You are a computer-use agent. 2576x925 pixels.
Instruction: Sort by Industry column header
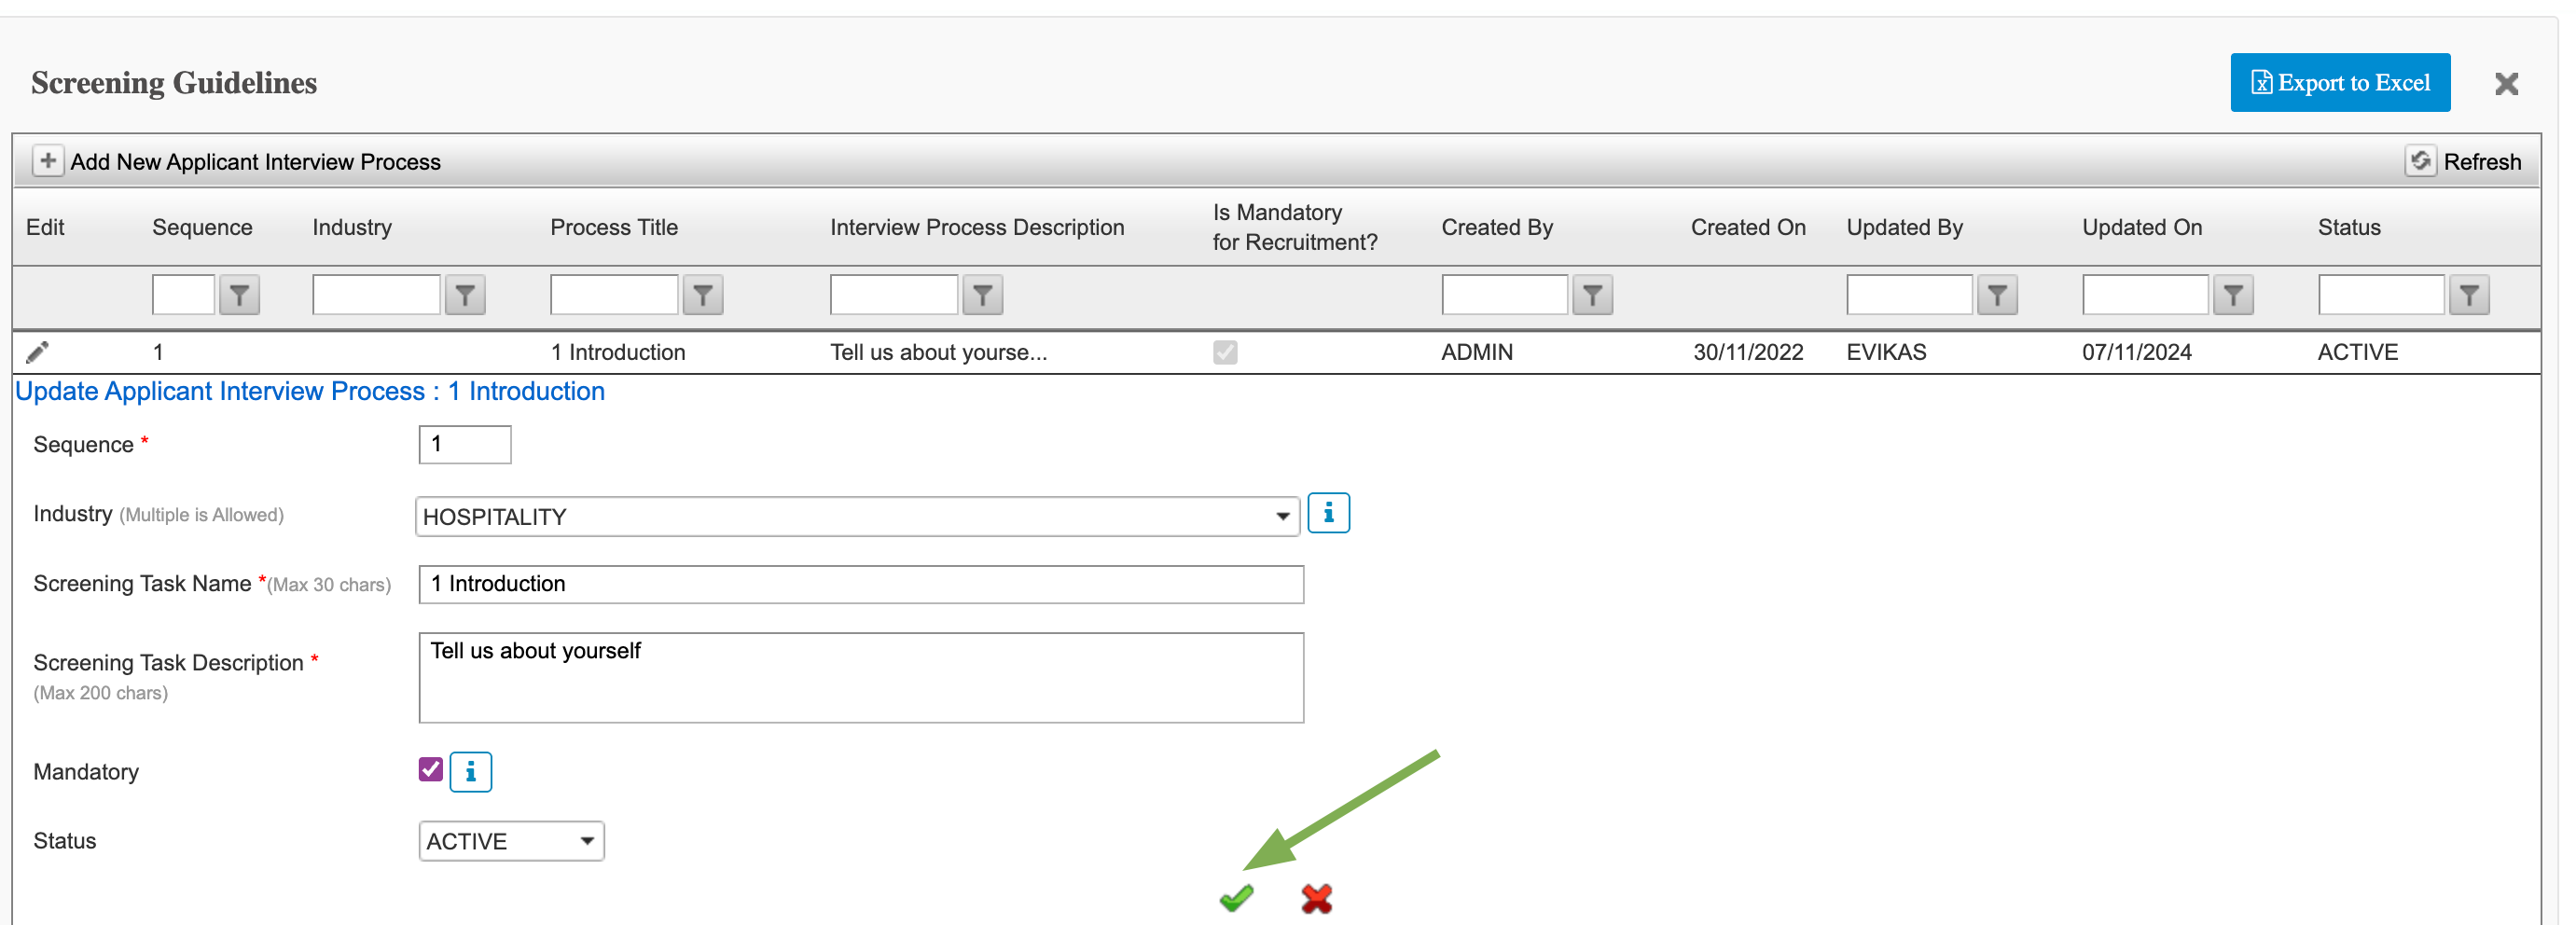pos(352,227)
